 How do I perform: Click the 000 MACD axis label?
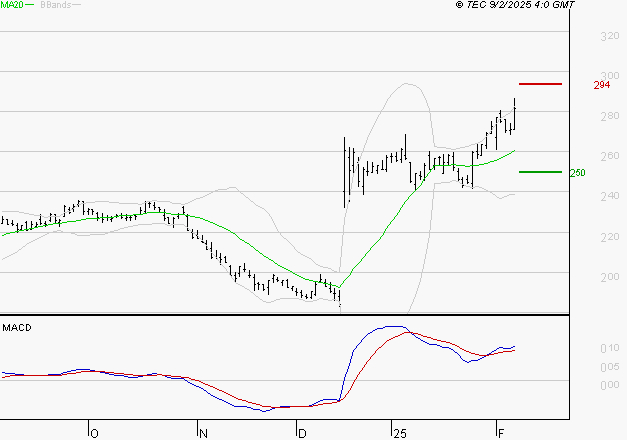(x=610, y=385)
